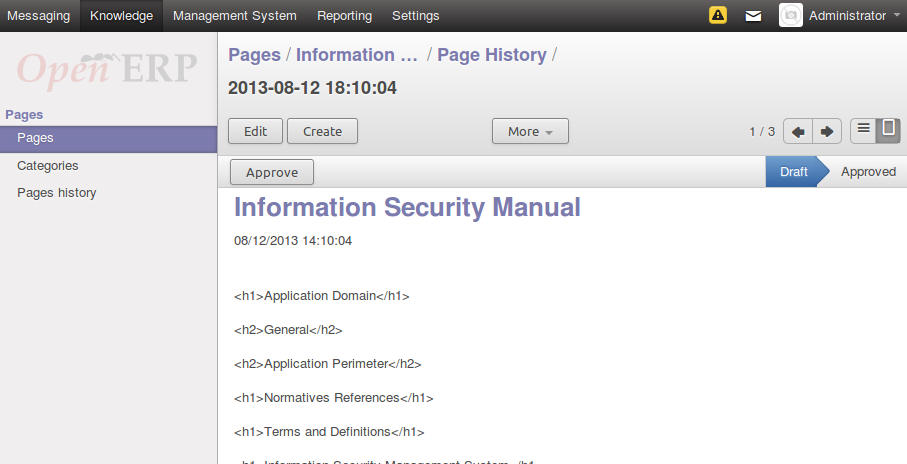
Task: Open the mail envelope inbox icon
Action: coord(753,16)
